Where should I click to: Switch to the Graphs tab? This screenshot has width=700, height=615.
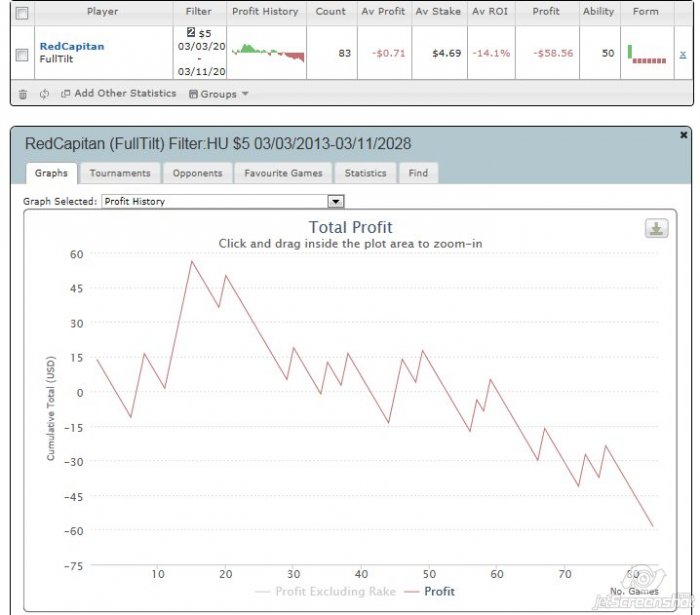[51, 173]
